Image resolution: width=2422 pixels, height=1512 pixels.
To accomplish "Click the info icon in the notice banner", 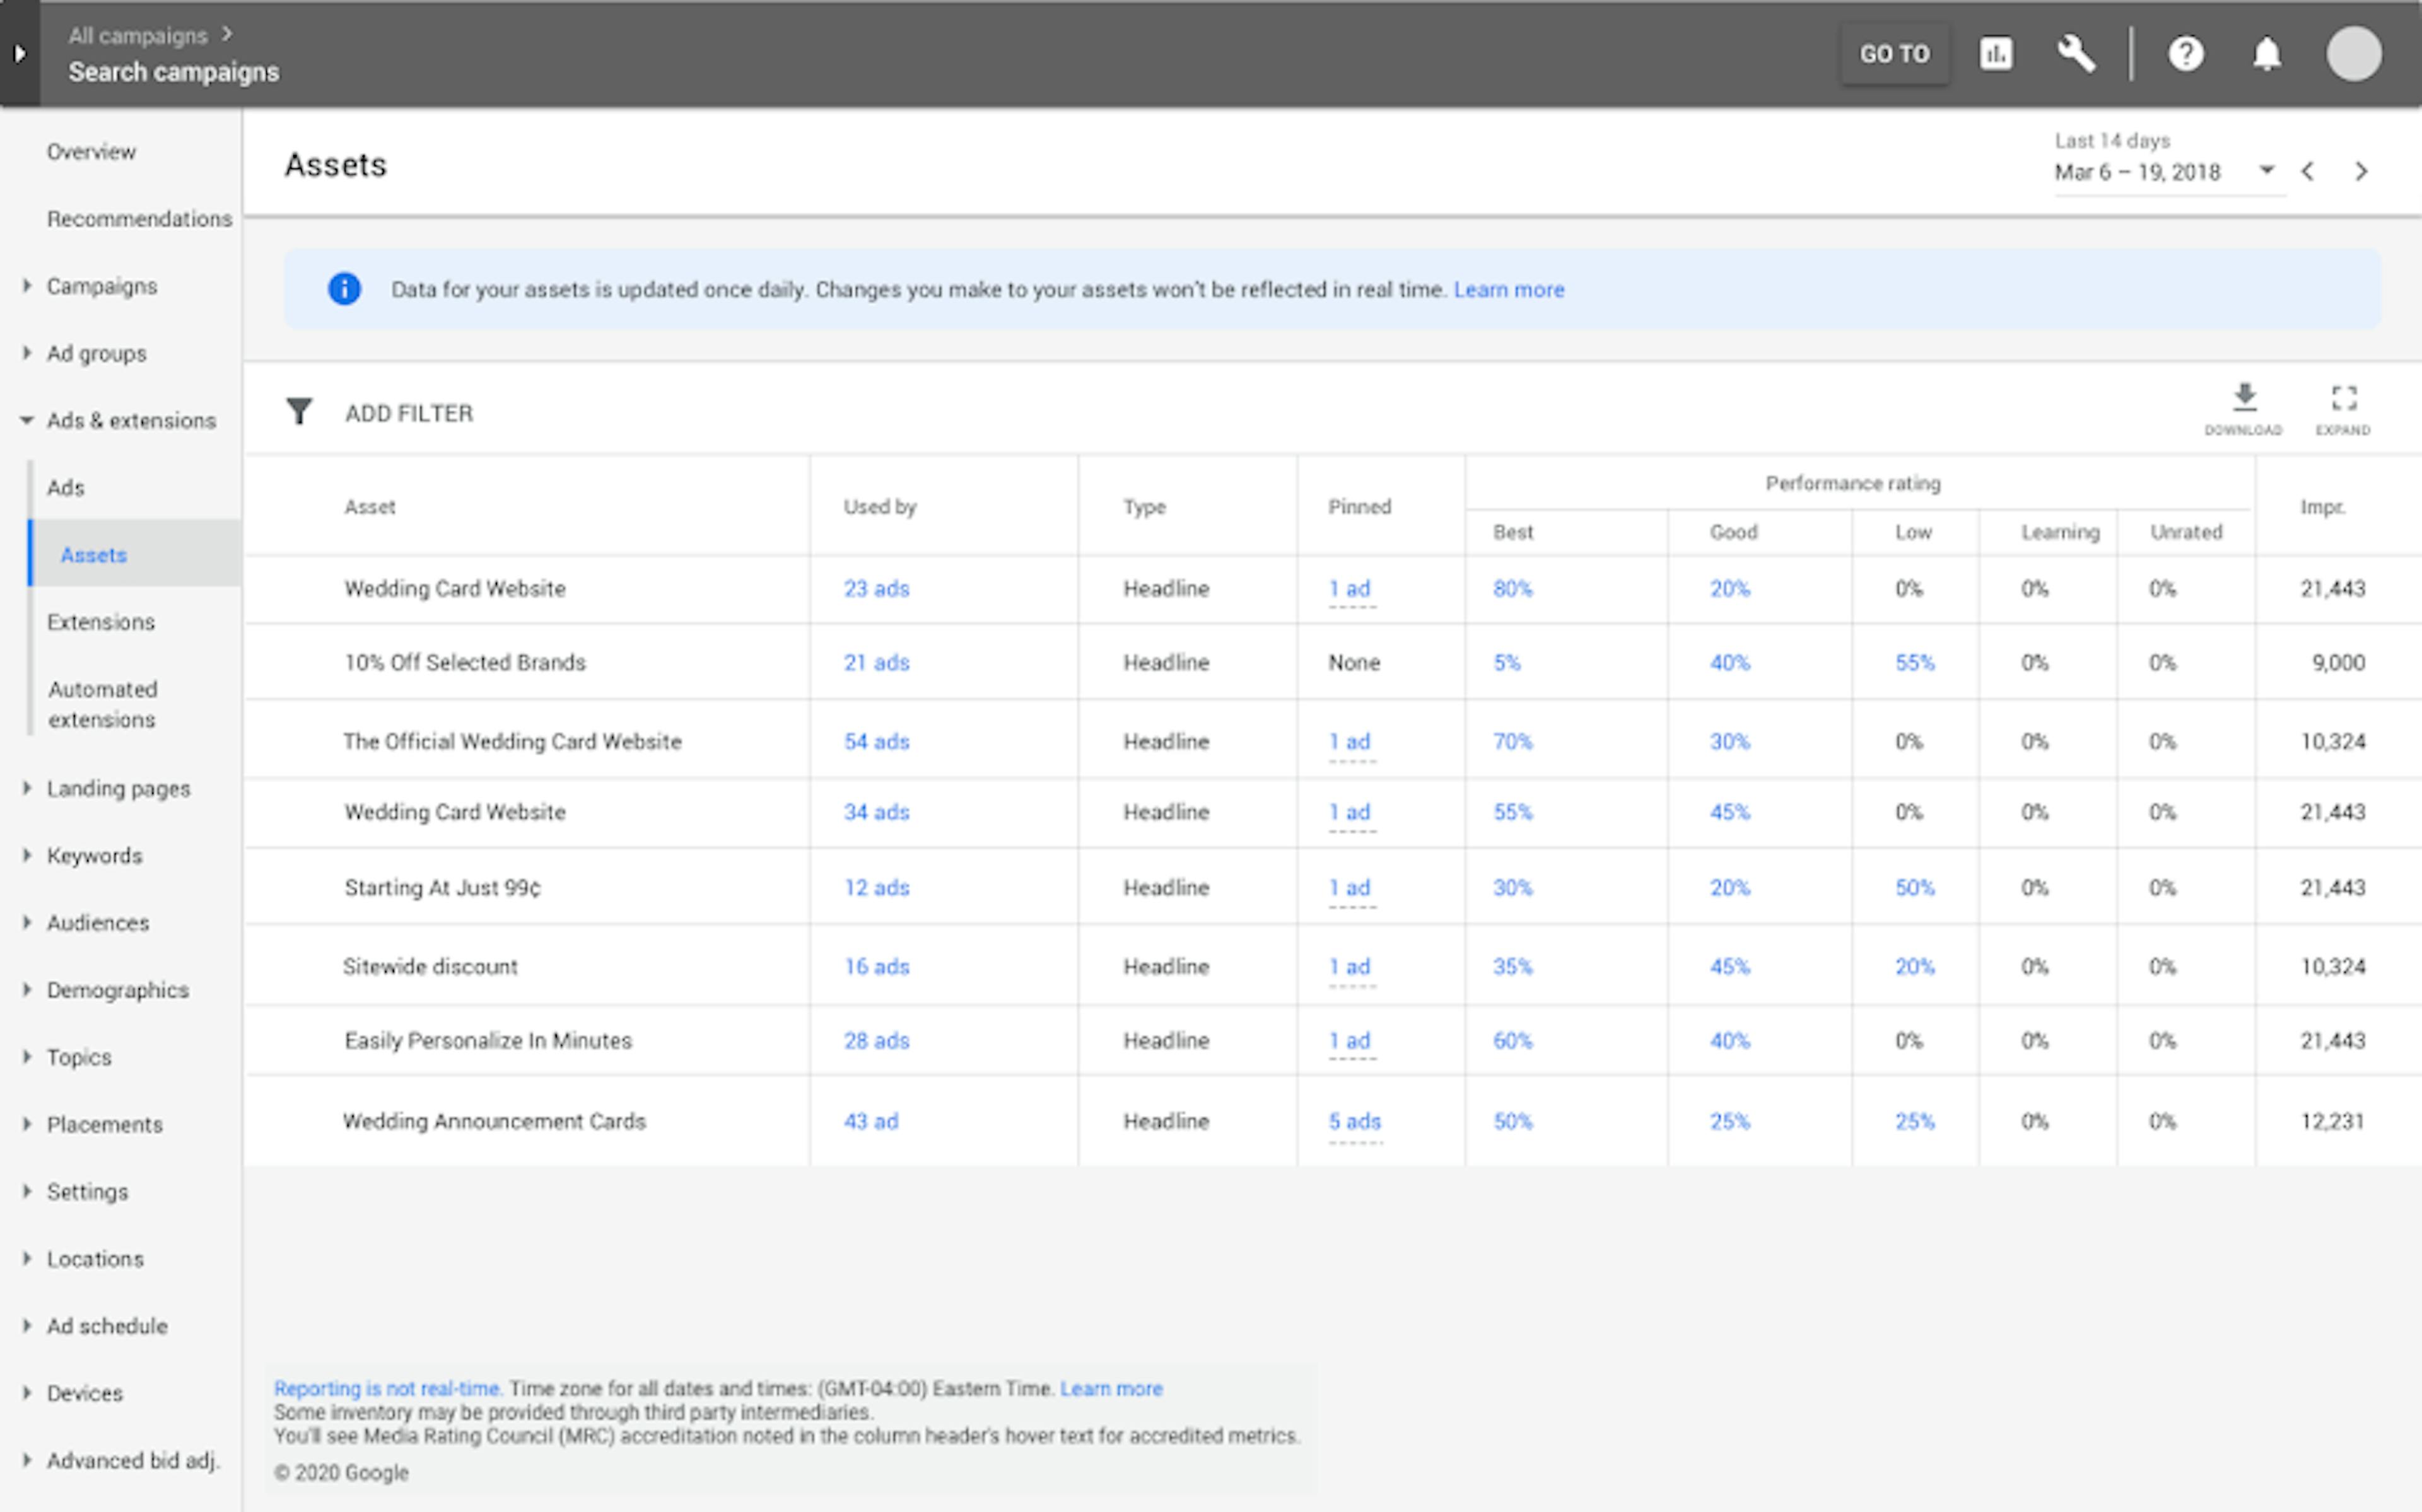I will tap(343, 289).
